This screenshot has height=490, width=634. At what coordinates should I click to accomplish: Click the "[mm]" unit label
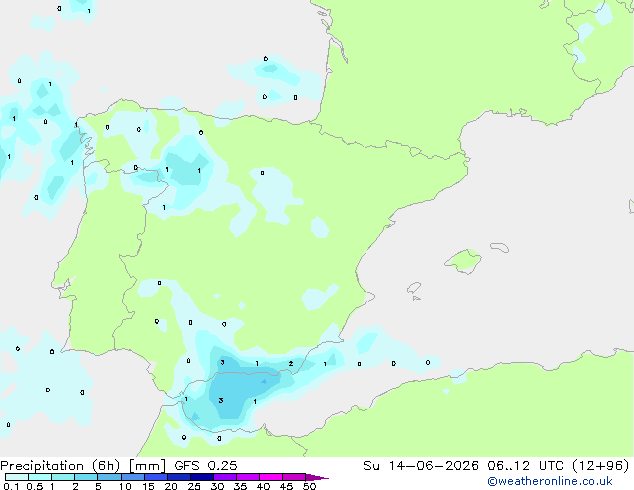[147, 466]
